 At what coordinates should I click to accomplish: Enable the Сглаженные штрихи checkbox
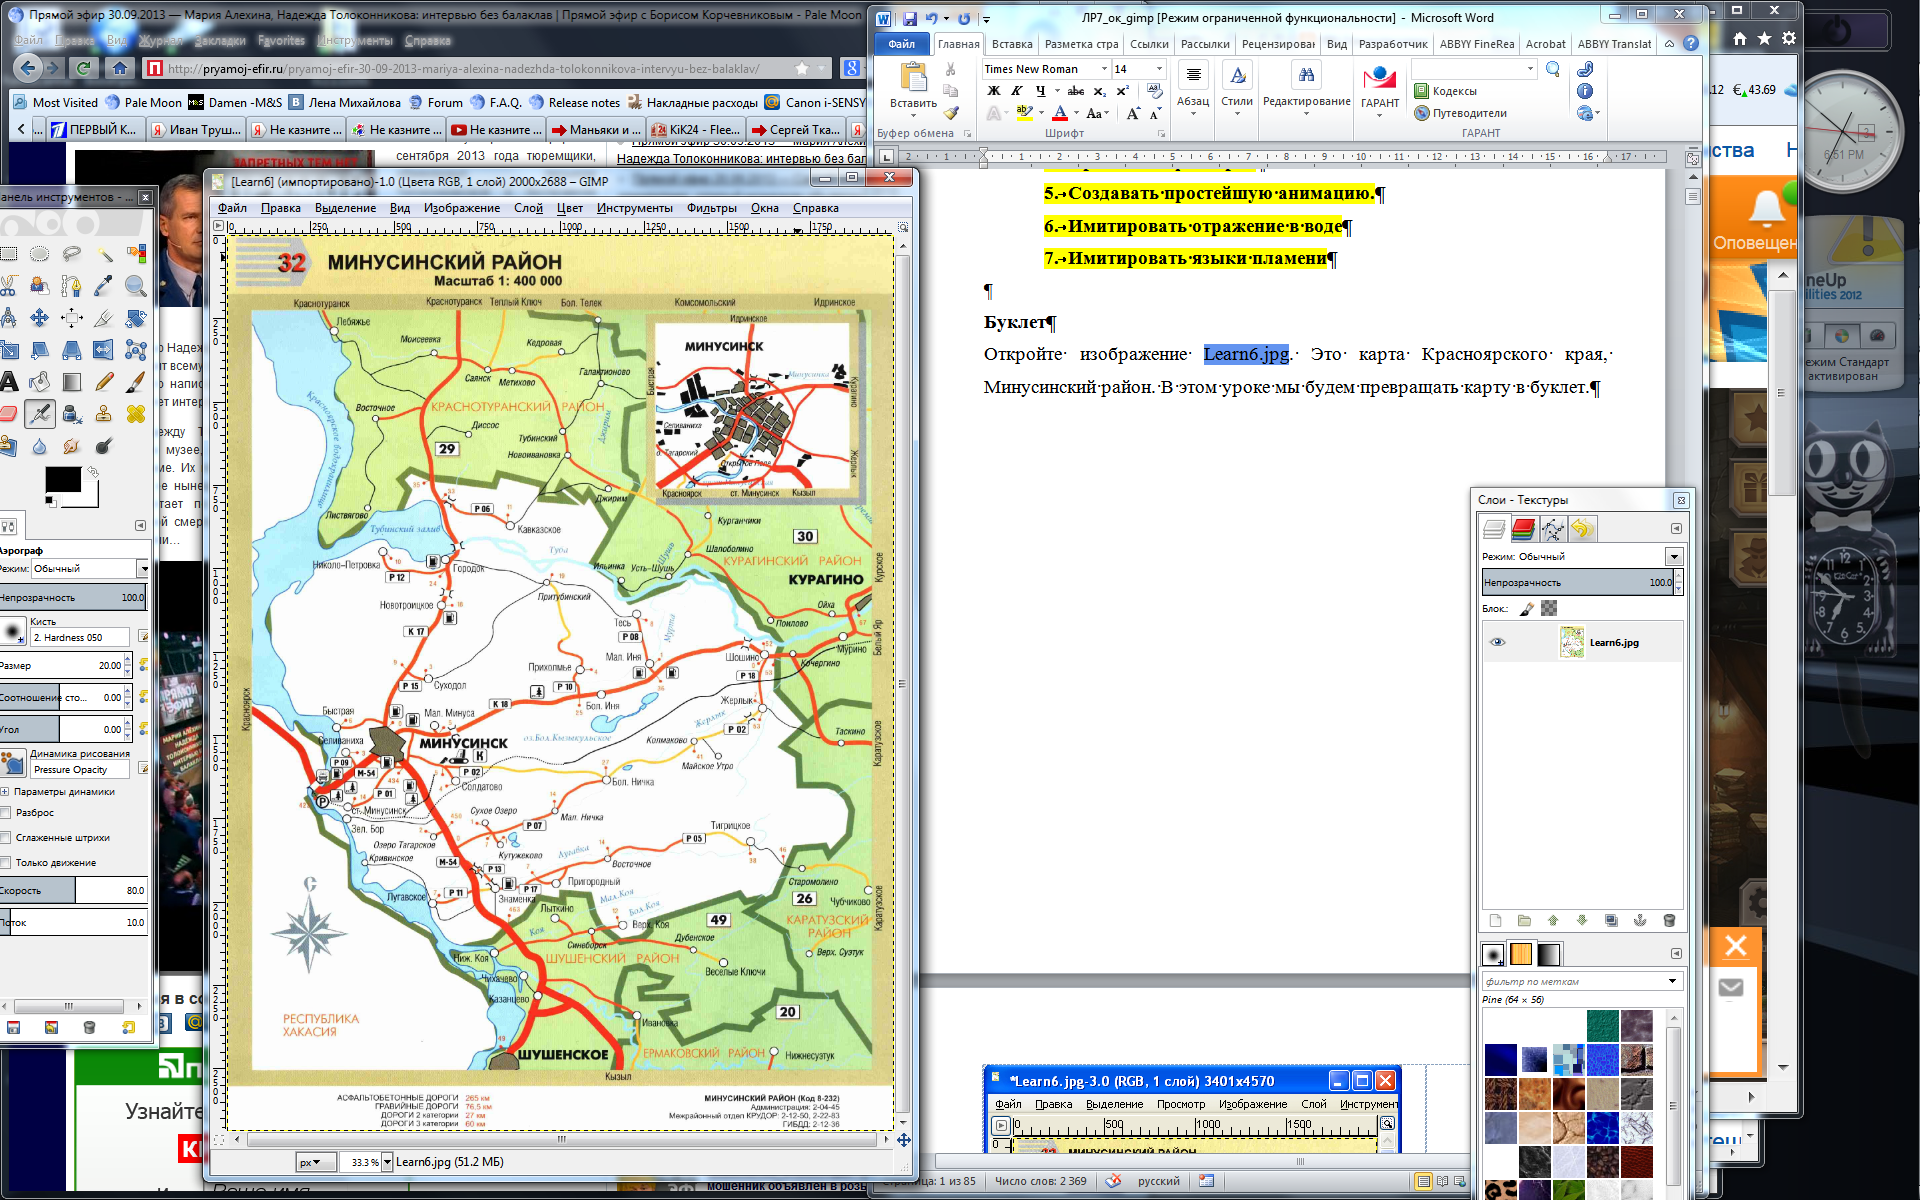pyautogui.click(x=5, y=838)
